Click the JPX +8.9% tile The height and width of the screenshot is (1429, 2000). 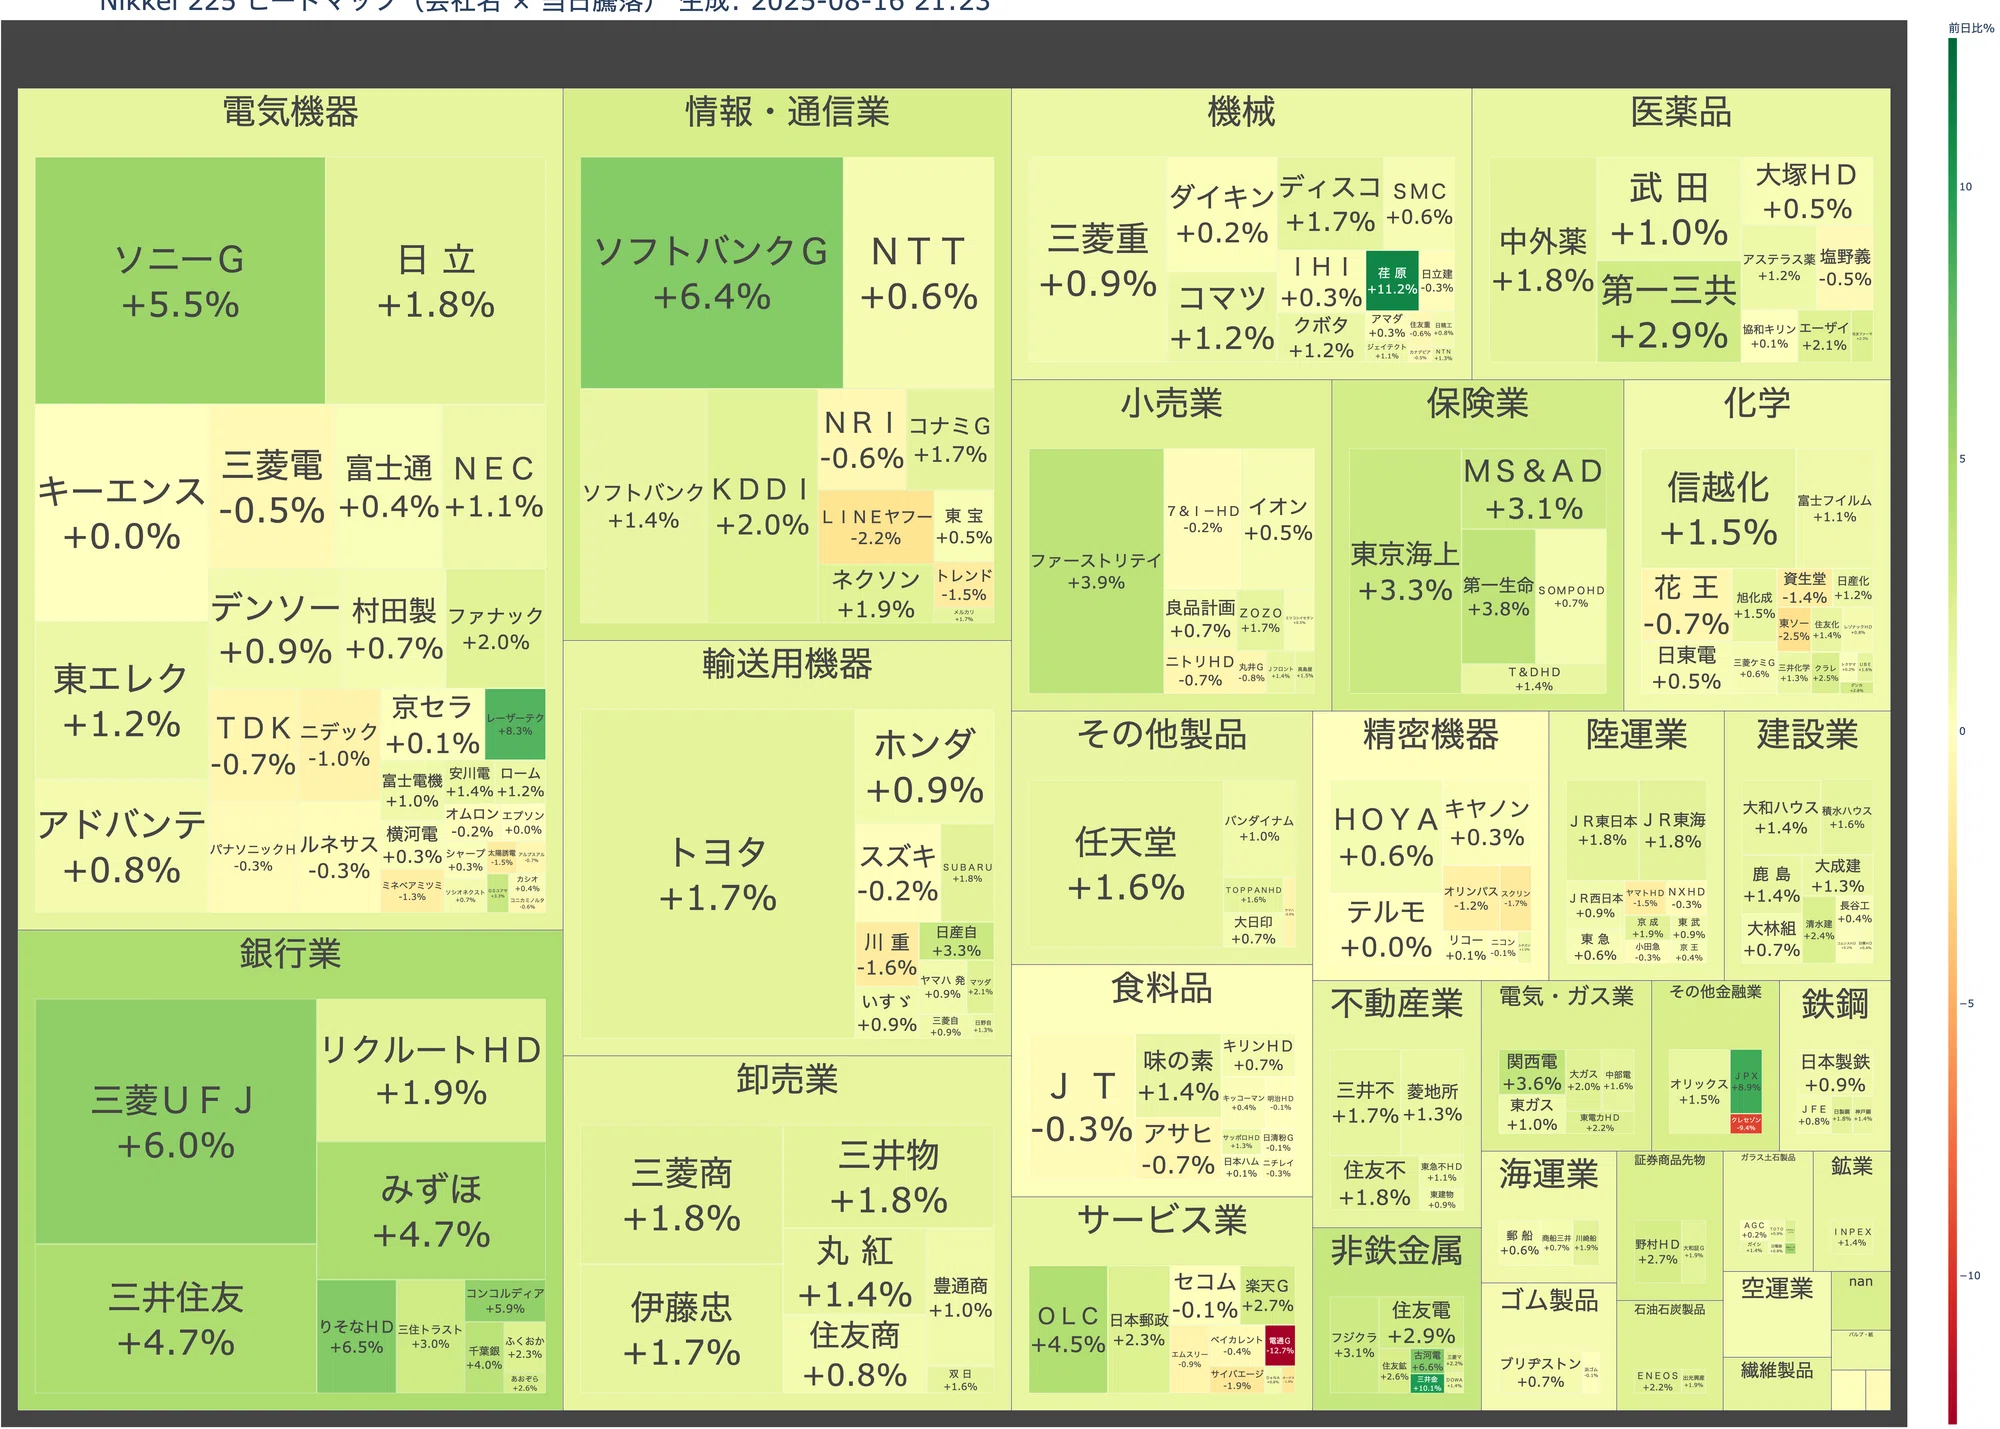tap(1746, 1081)
